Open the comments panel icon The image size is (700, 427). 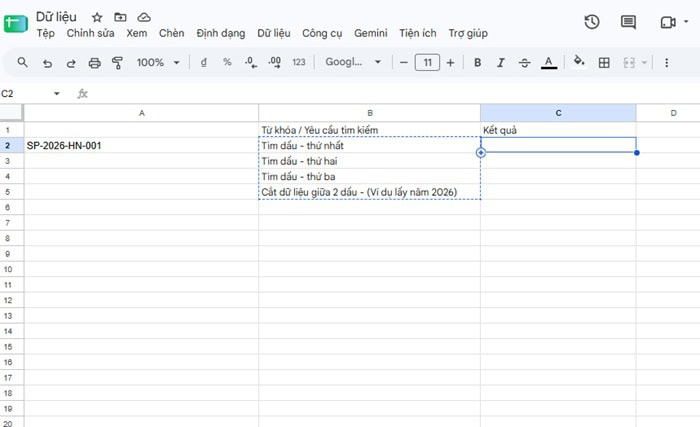pyautogui.click(x=628, y=22)
